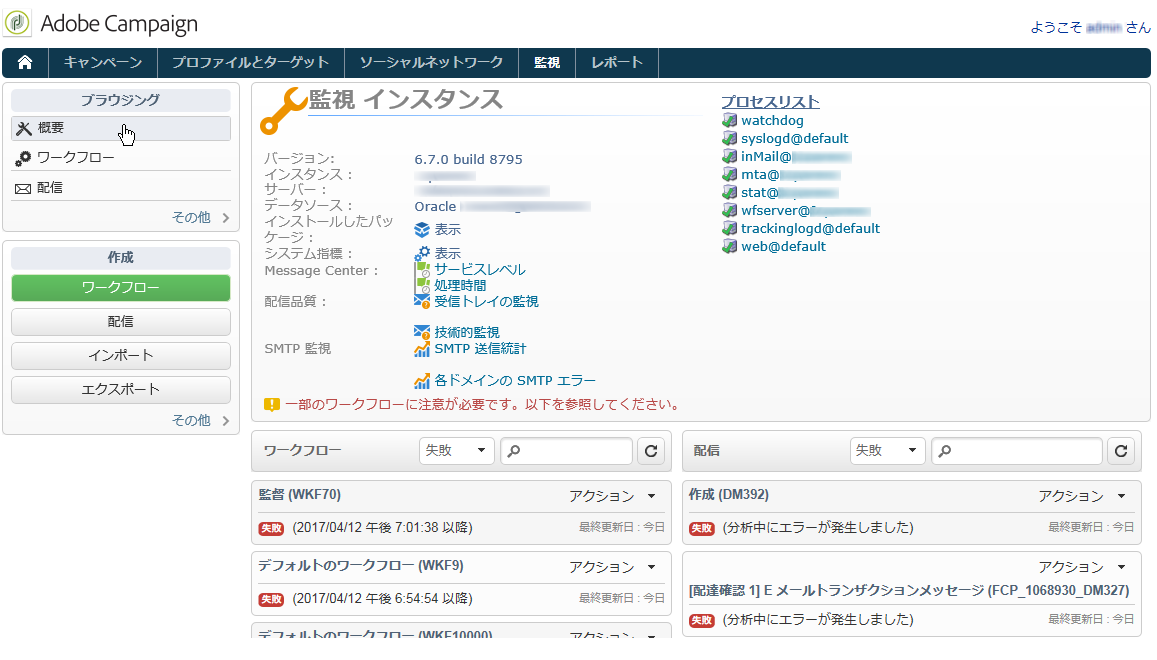Open the キャンペーン menu tab
Image resolution: width=1157 pixels, height=660 pixels.
pos(103,63)
